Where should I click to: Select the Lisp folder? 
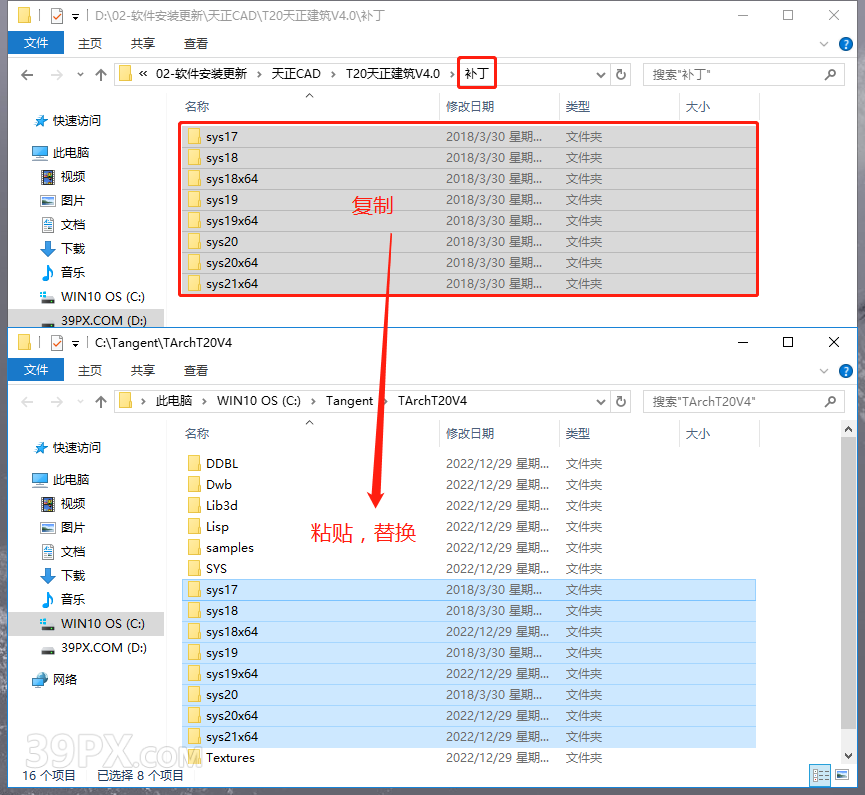pyautogui.click(x=469, y=527)
